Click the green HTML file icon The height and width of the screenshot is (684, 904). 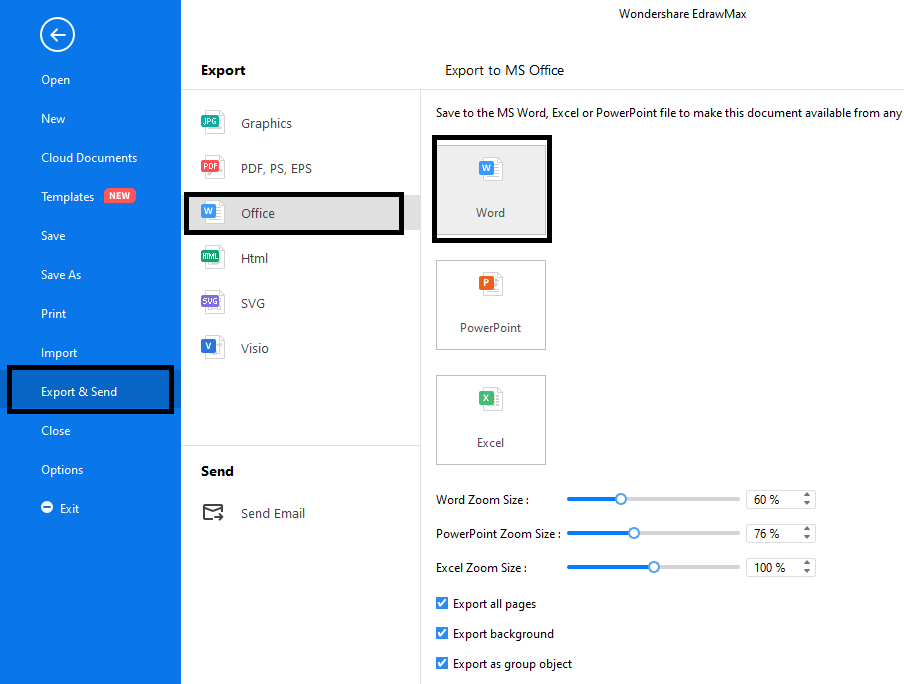pyautogui.click(x=212, y=257)
